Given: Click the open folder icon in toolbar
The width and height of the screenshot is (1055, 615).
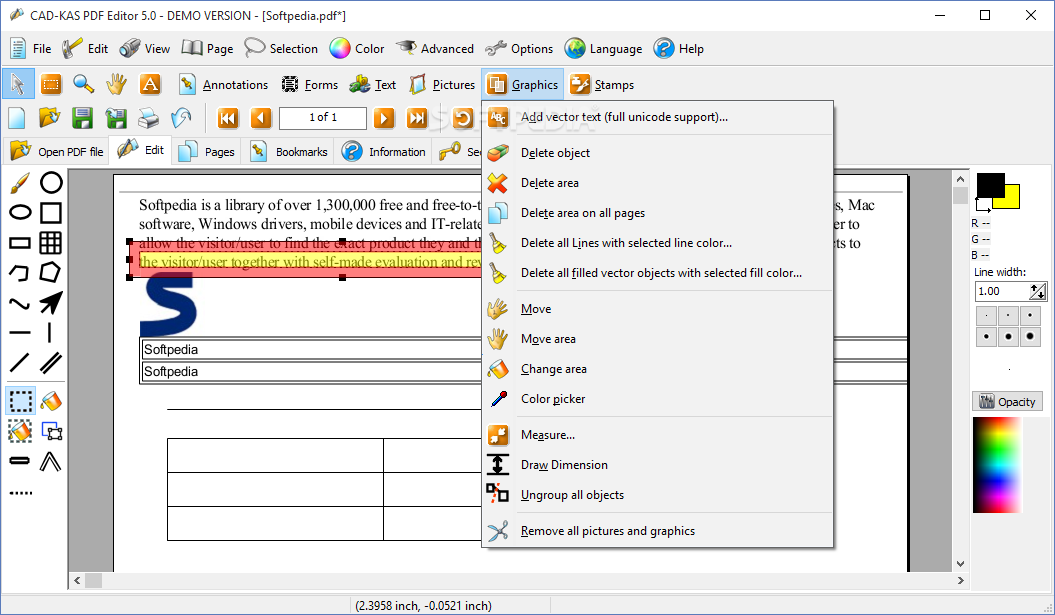Looking at the screenshot, I should click(49, 118).
